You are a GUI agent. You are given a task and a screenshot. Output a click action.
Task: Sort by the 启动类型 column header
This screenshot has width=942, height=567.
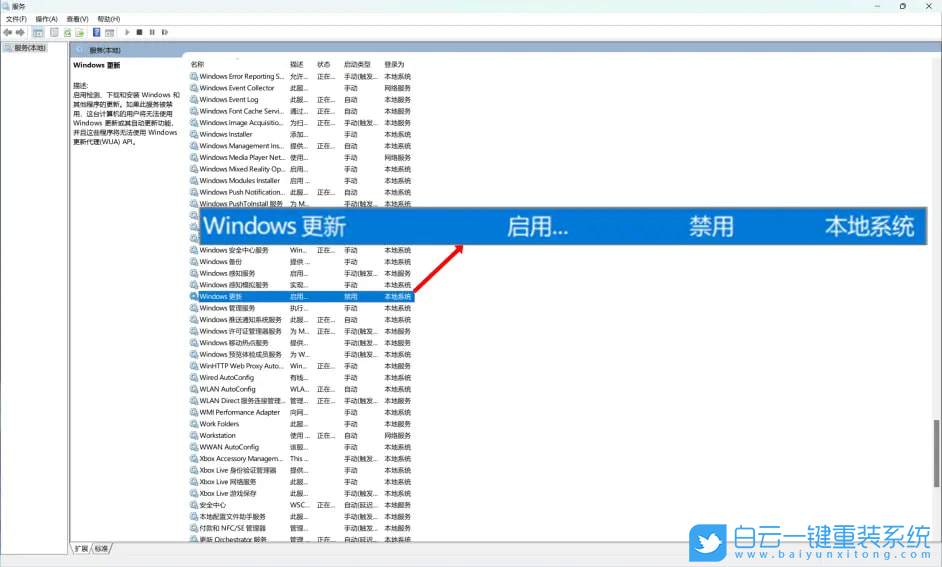pos(357,64)
